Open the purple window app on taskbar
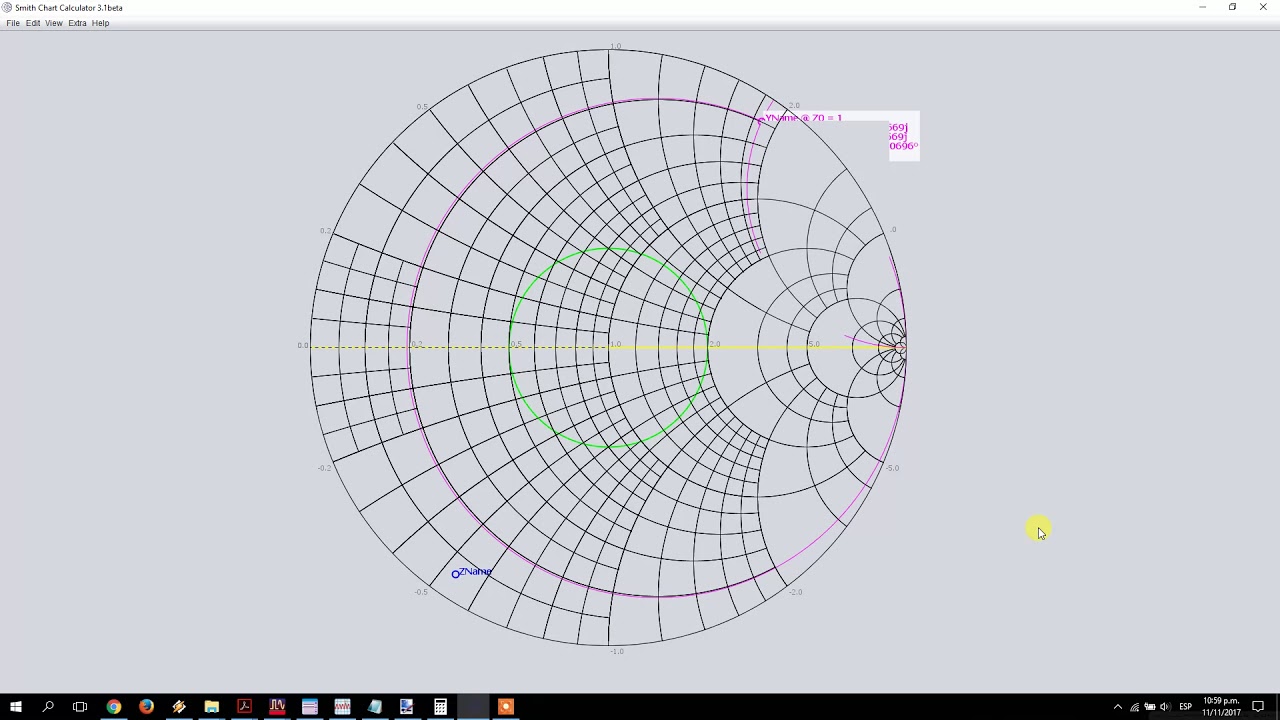The width and height of the screenshot is (1280, 720). point(309,707)
